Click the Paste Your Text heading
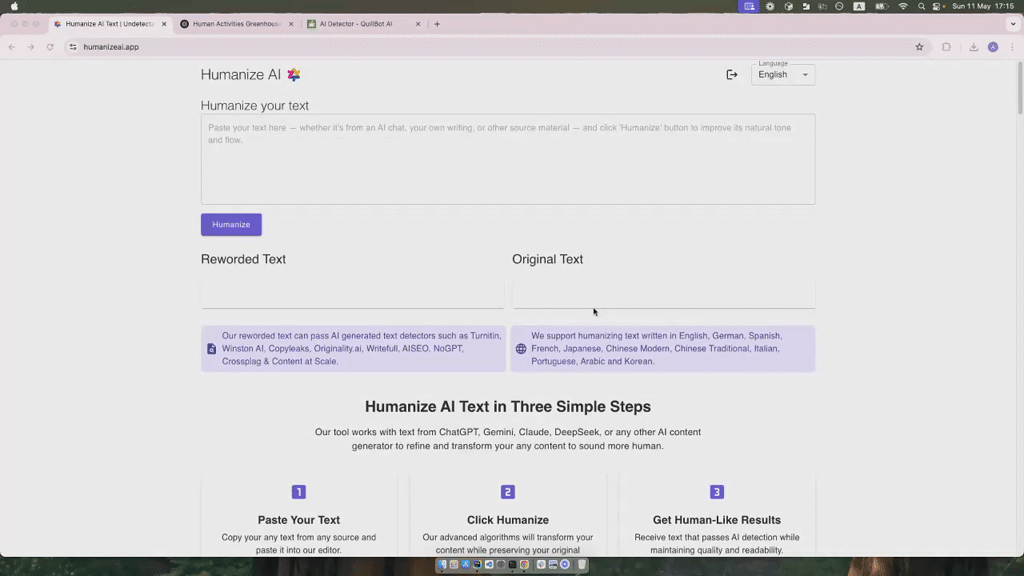Screen dimensions: 1024x576 click(x=298, y=520)
